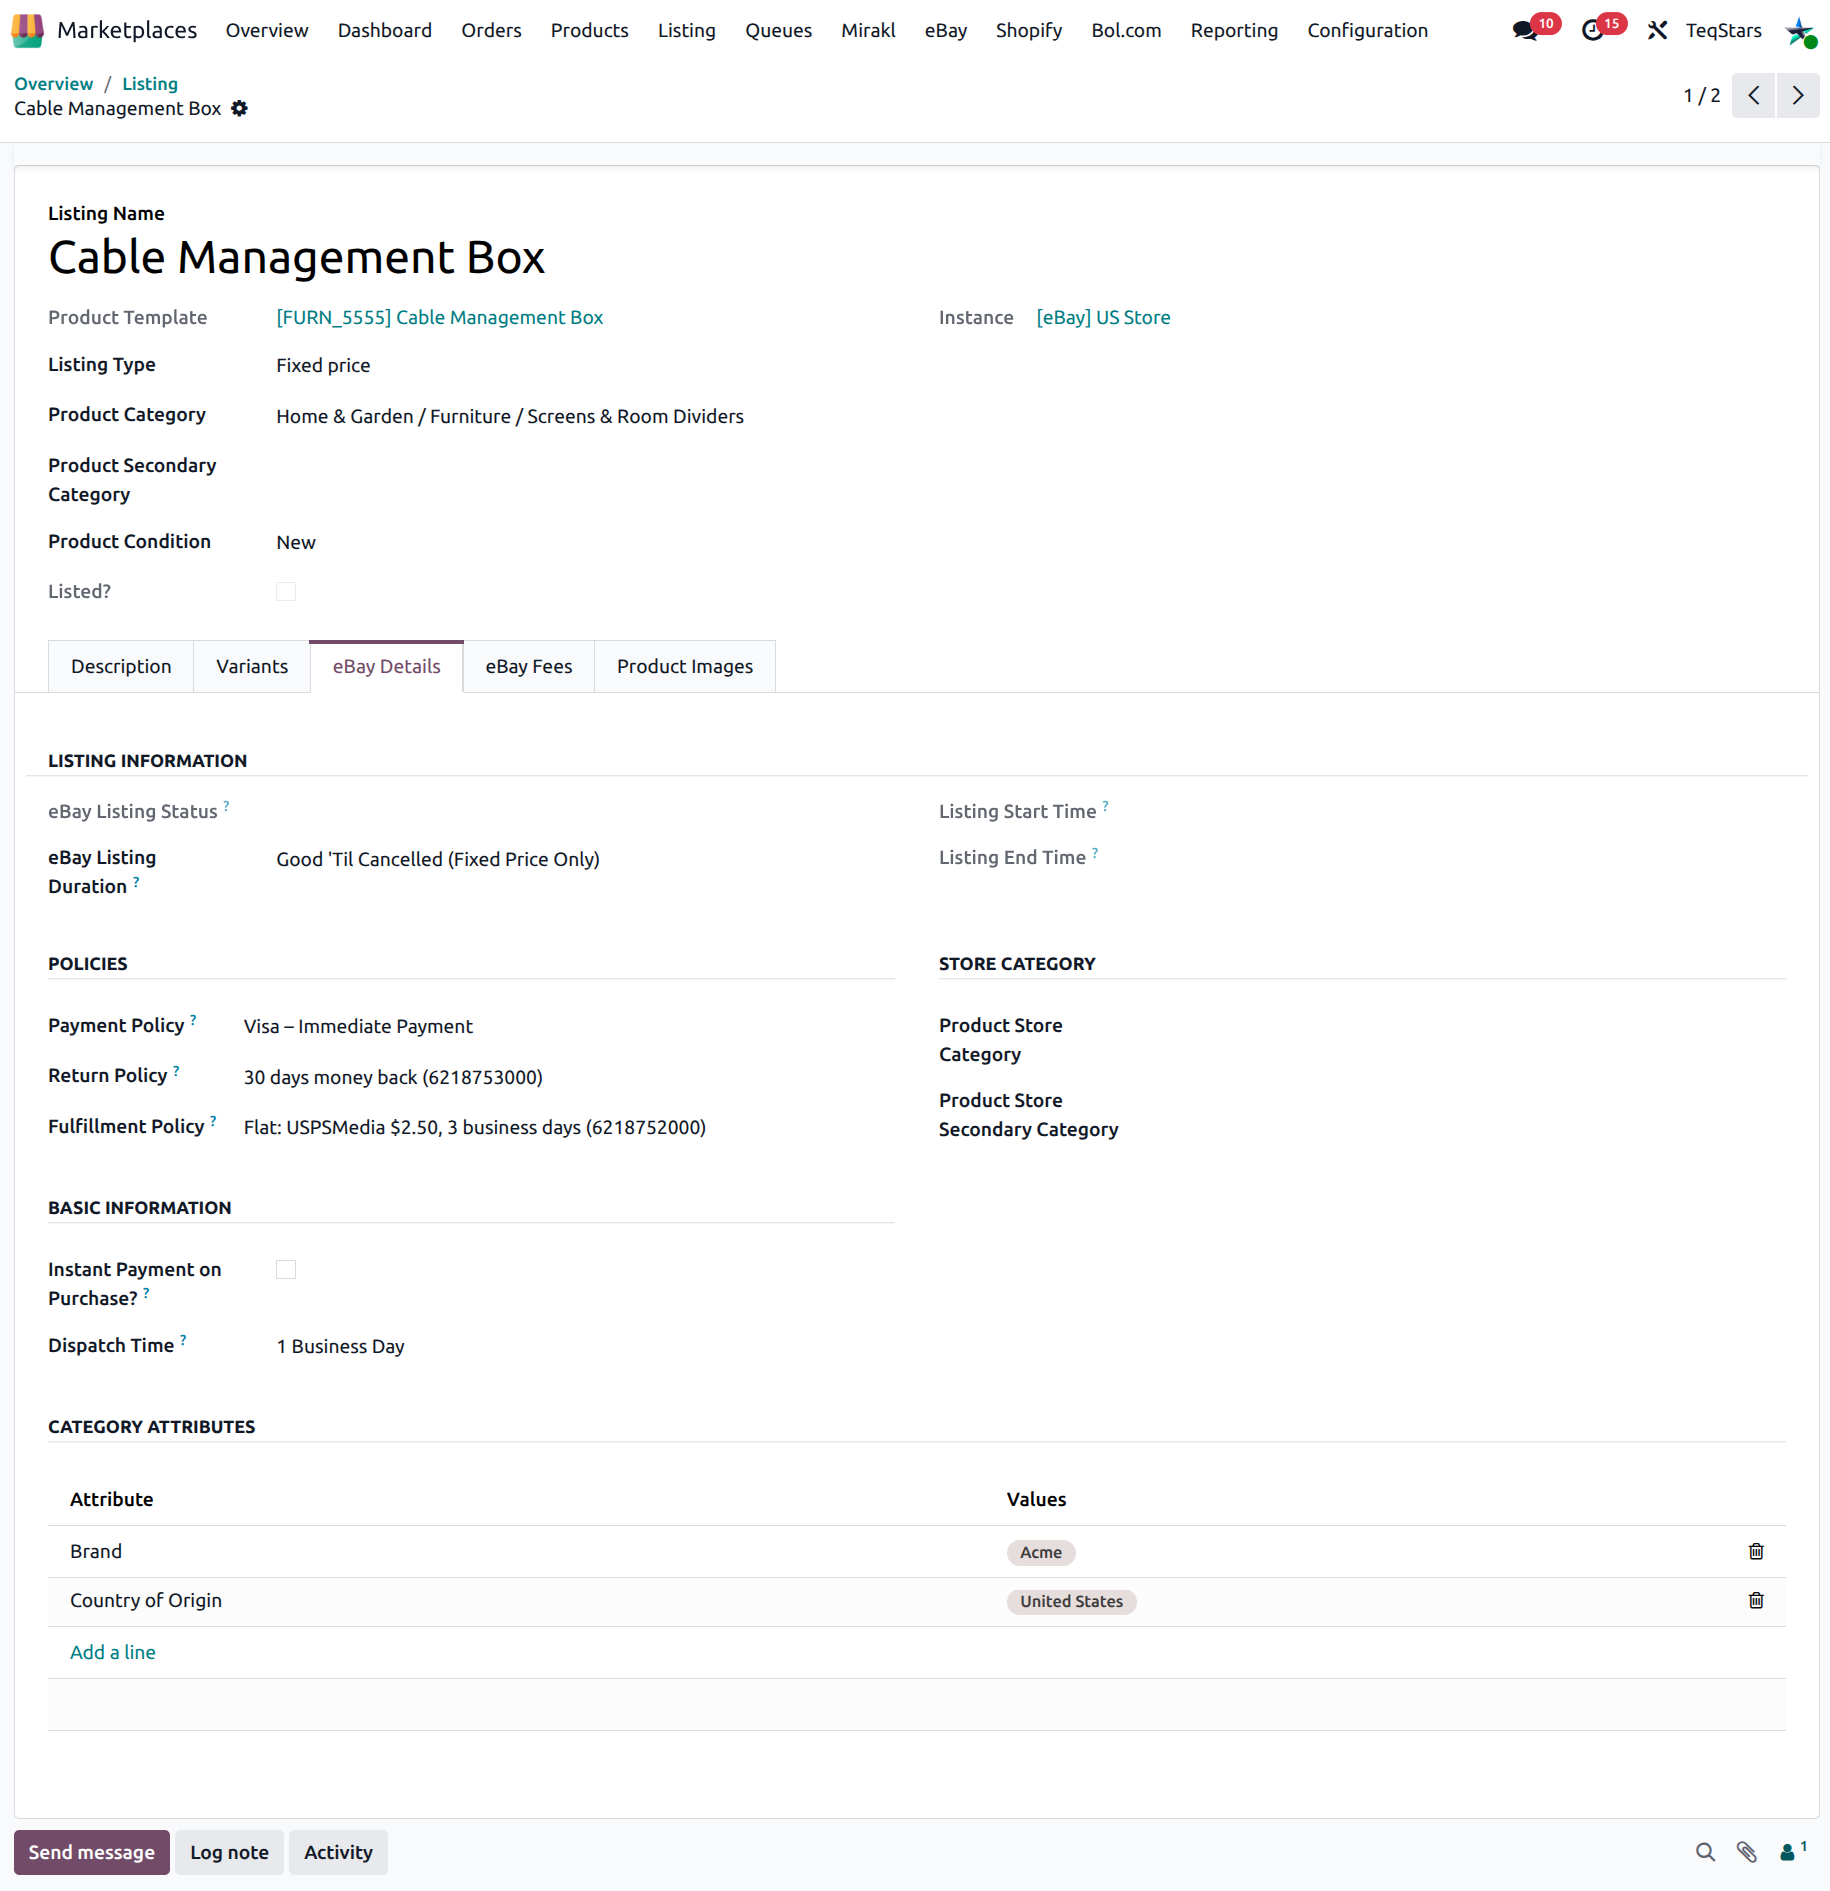1830x1891 pixels.
Task: Switch to the Product Images tab
Action: [x=685, y=666]
